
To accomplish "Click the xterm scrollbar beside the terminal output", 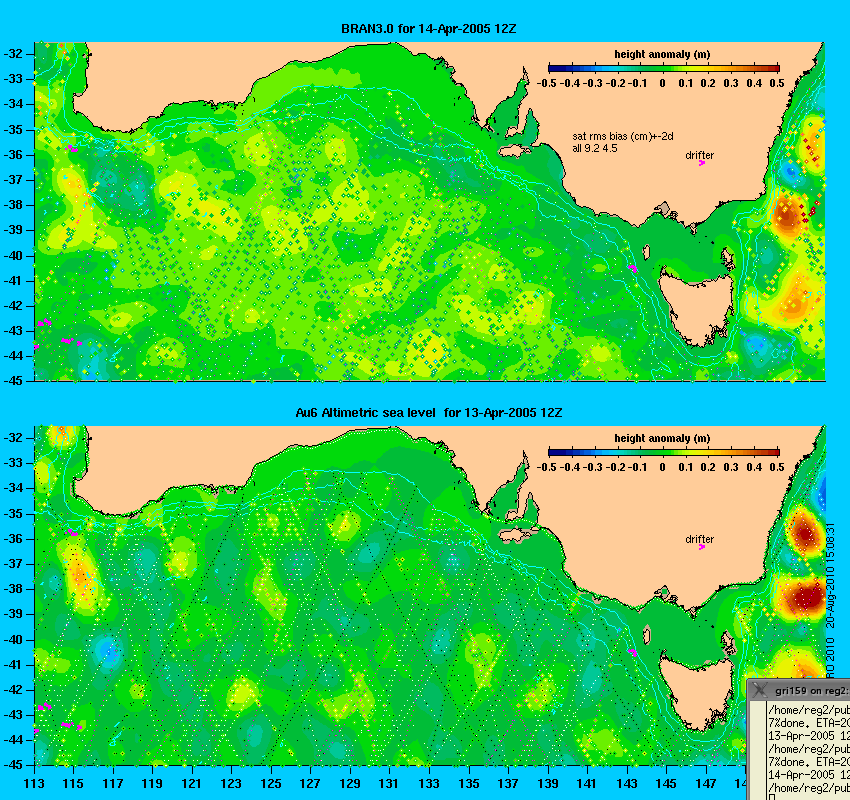I will tap(758, 751).
